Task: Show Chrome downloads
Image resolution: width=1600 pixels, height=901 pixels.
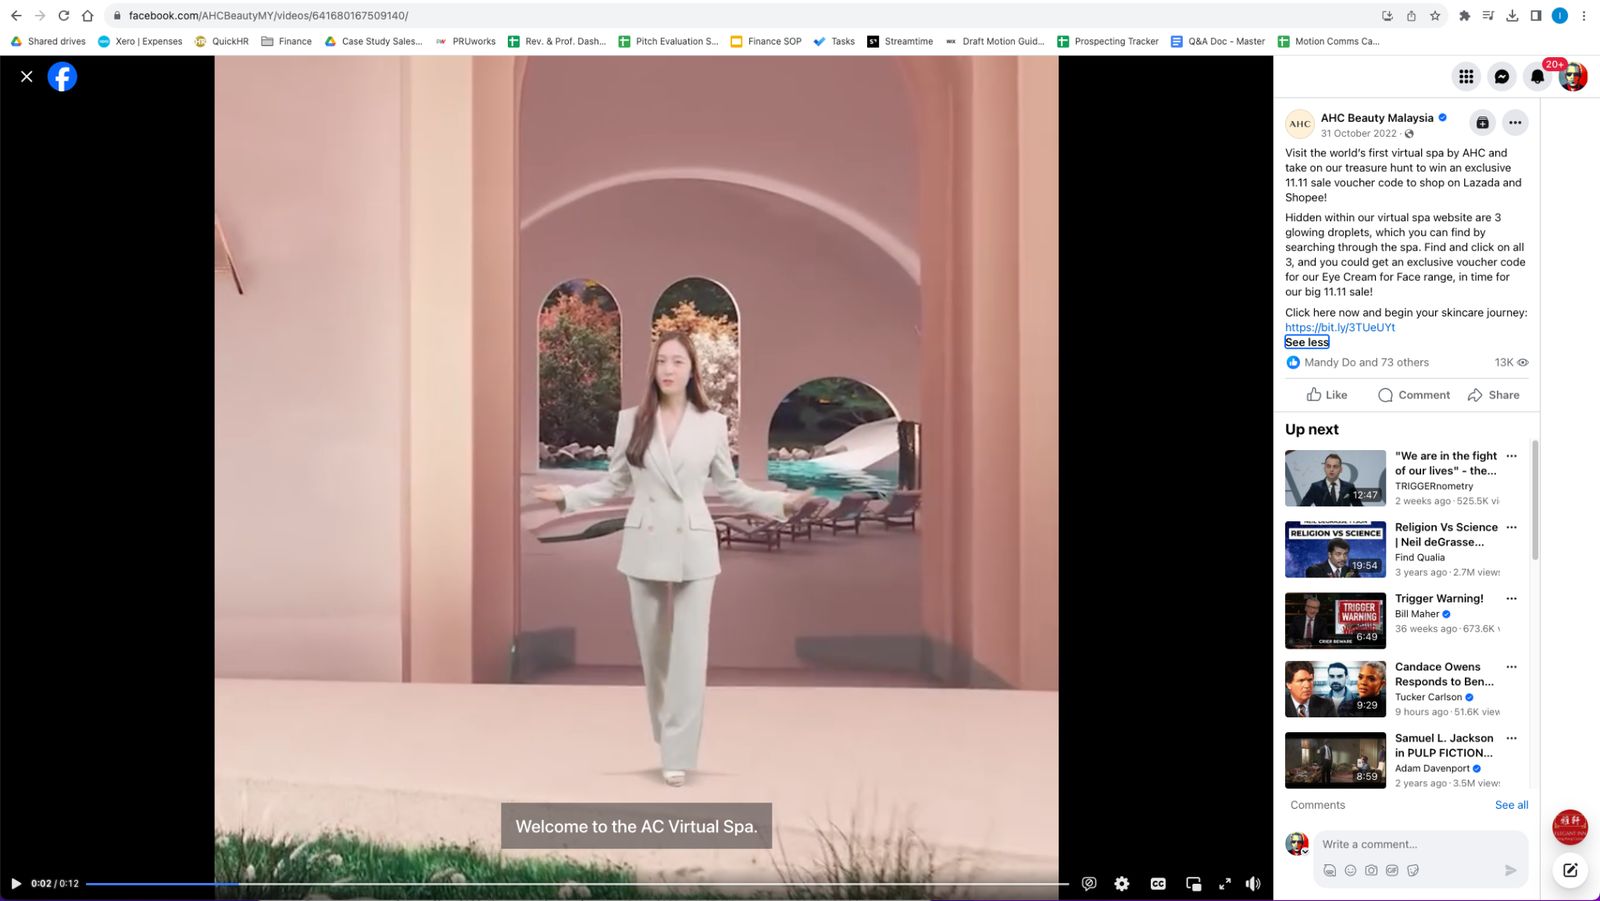Action: (1512, 15)
